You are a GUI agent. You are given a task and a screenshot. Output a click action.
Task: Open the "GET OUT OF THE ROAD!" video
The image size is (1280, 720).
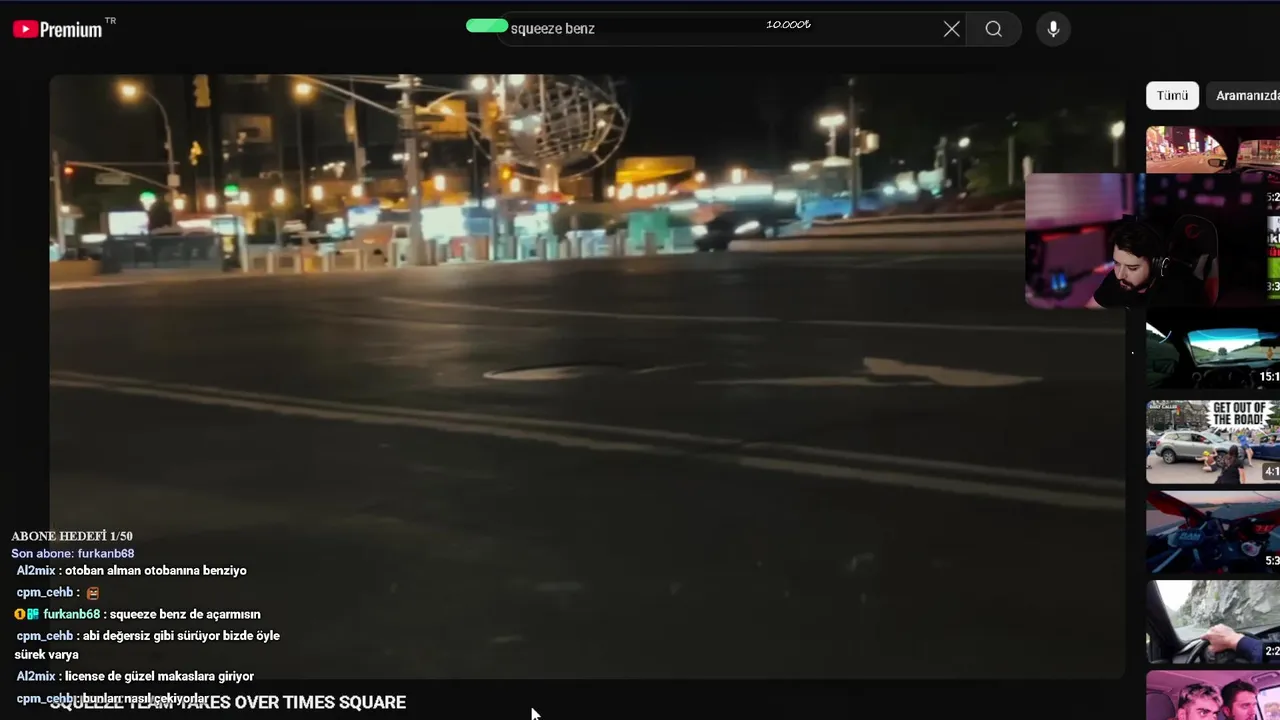tap(1213, 442)
